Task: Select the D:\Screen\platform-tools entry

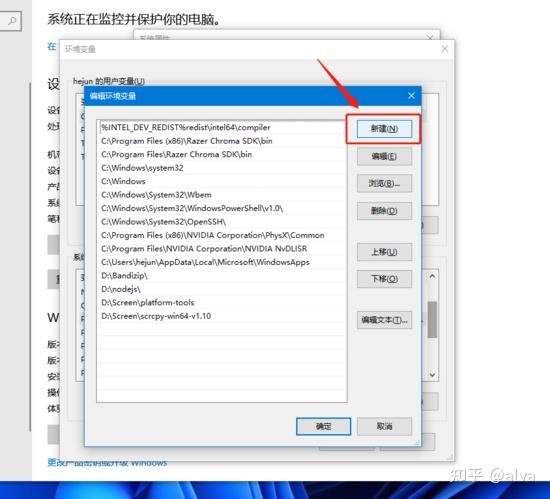Action: tap(222, 302)
